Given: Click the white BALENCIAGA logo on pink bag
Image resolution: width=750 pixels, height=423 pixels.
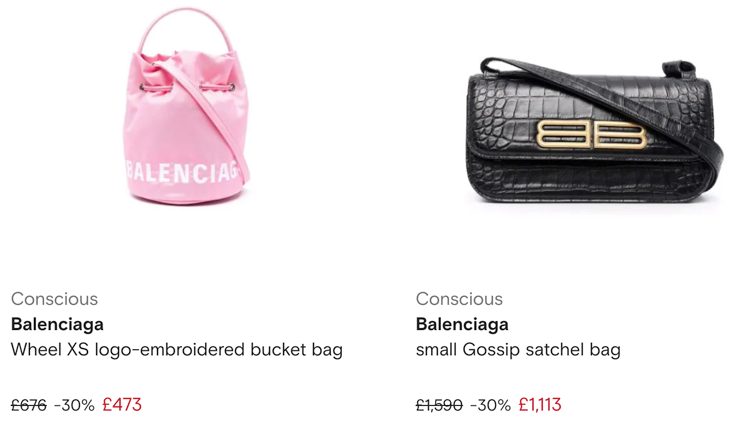Looking at the screenshot, I should pos(182,171).
